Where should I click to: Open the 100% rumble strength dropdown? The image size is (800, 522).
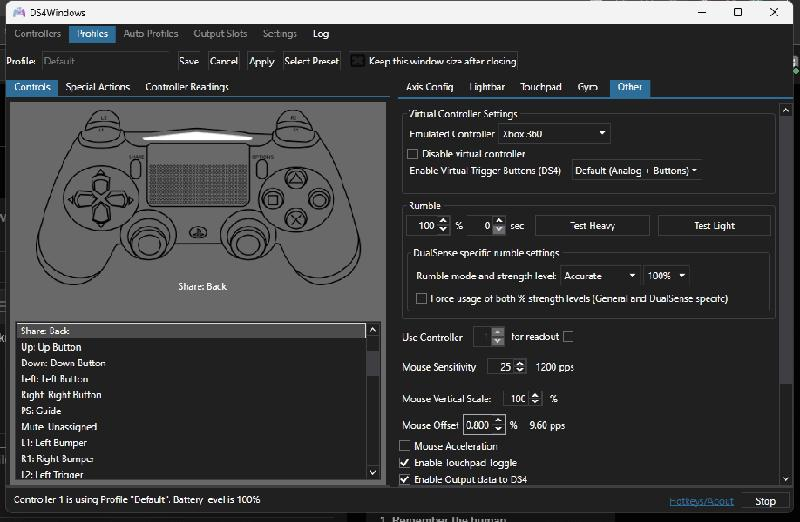click(x=666, y=276)
